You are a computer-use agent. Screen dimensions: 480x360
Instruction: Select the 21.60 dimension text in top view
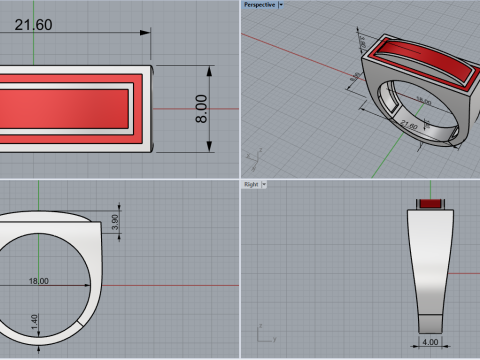[x=33, y=25]
